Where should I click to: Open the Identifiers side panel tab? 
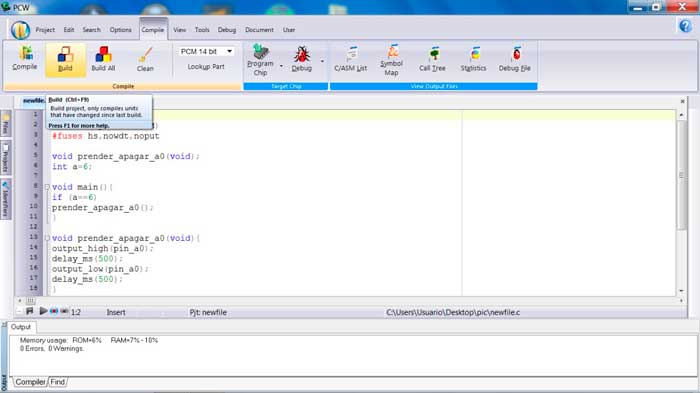(x=5, y=199)
